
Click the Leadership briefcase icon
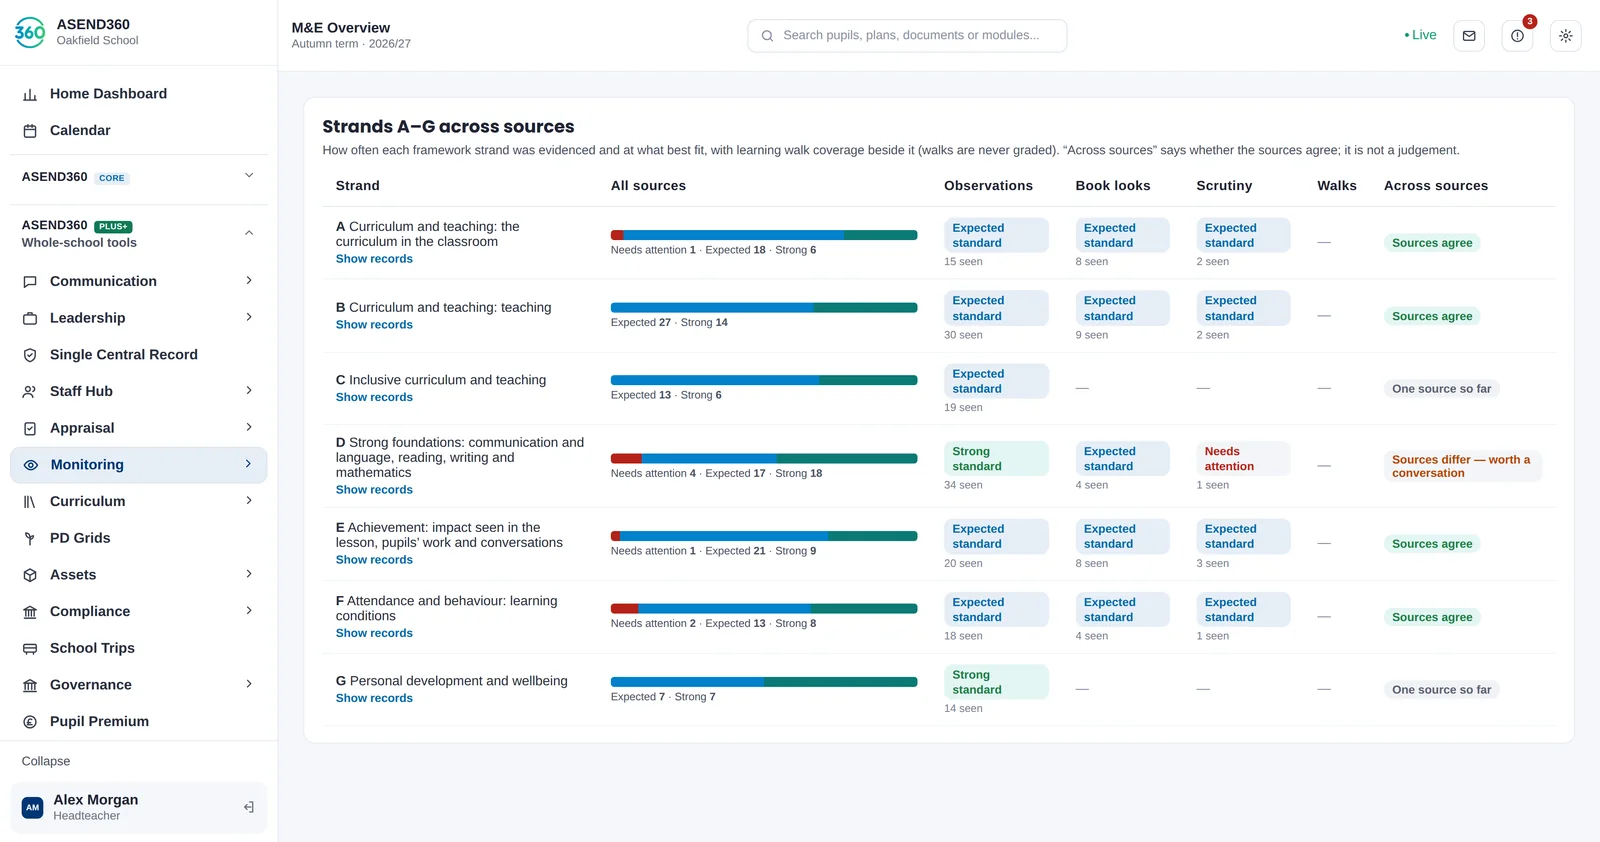point(30,318)
